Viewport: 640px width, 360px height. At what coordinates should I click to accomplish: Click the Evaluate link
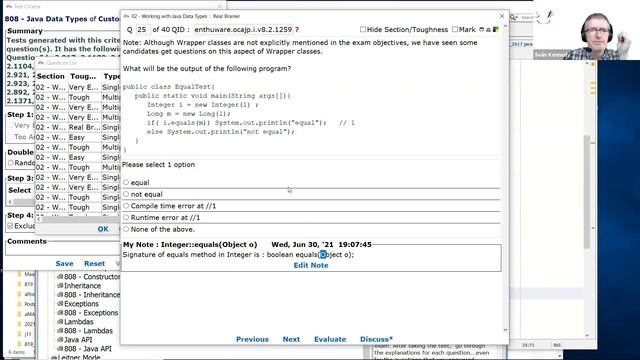pyautogui.click(x=330, y=339)
